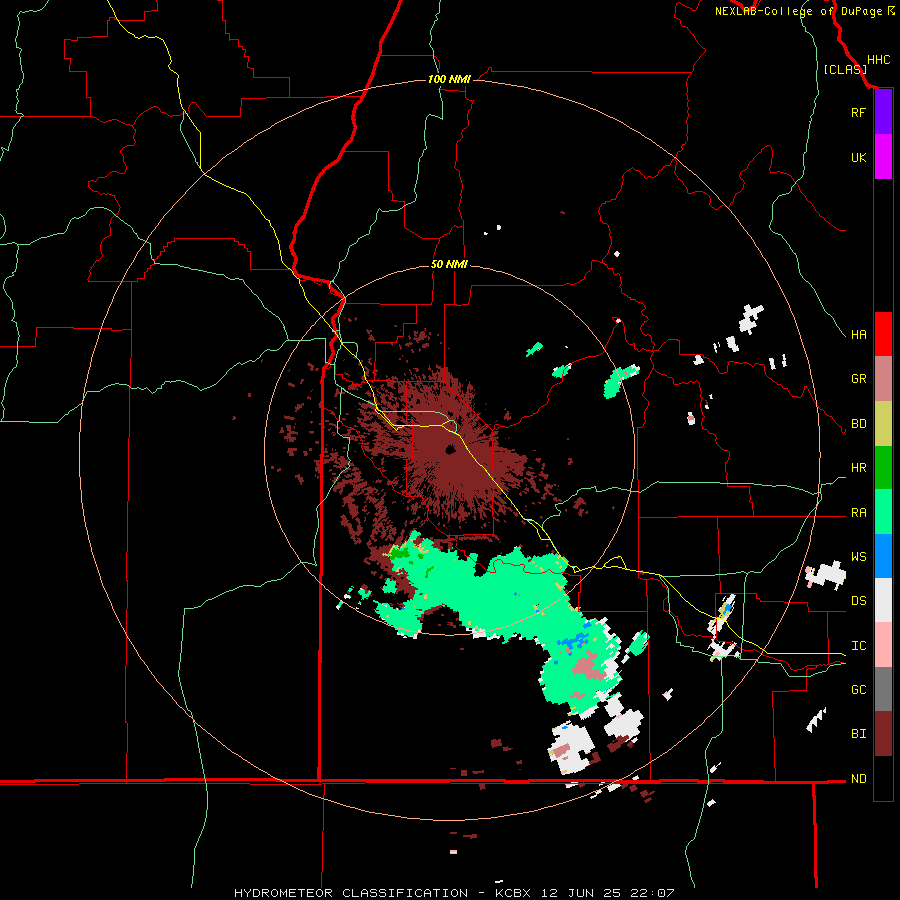Click the UK legend label
The height and width of the screenshot is (900, 900).
[x=858, y=157]
